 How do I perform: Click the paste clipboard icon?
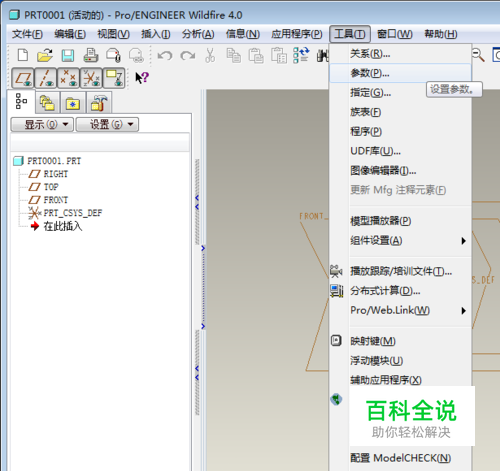tap(256, 55)
